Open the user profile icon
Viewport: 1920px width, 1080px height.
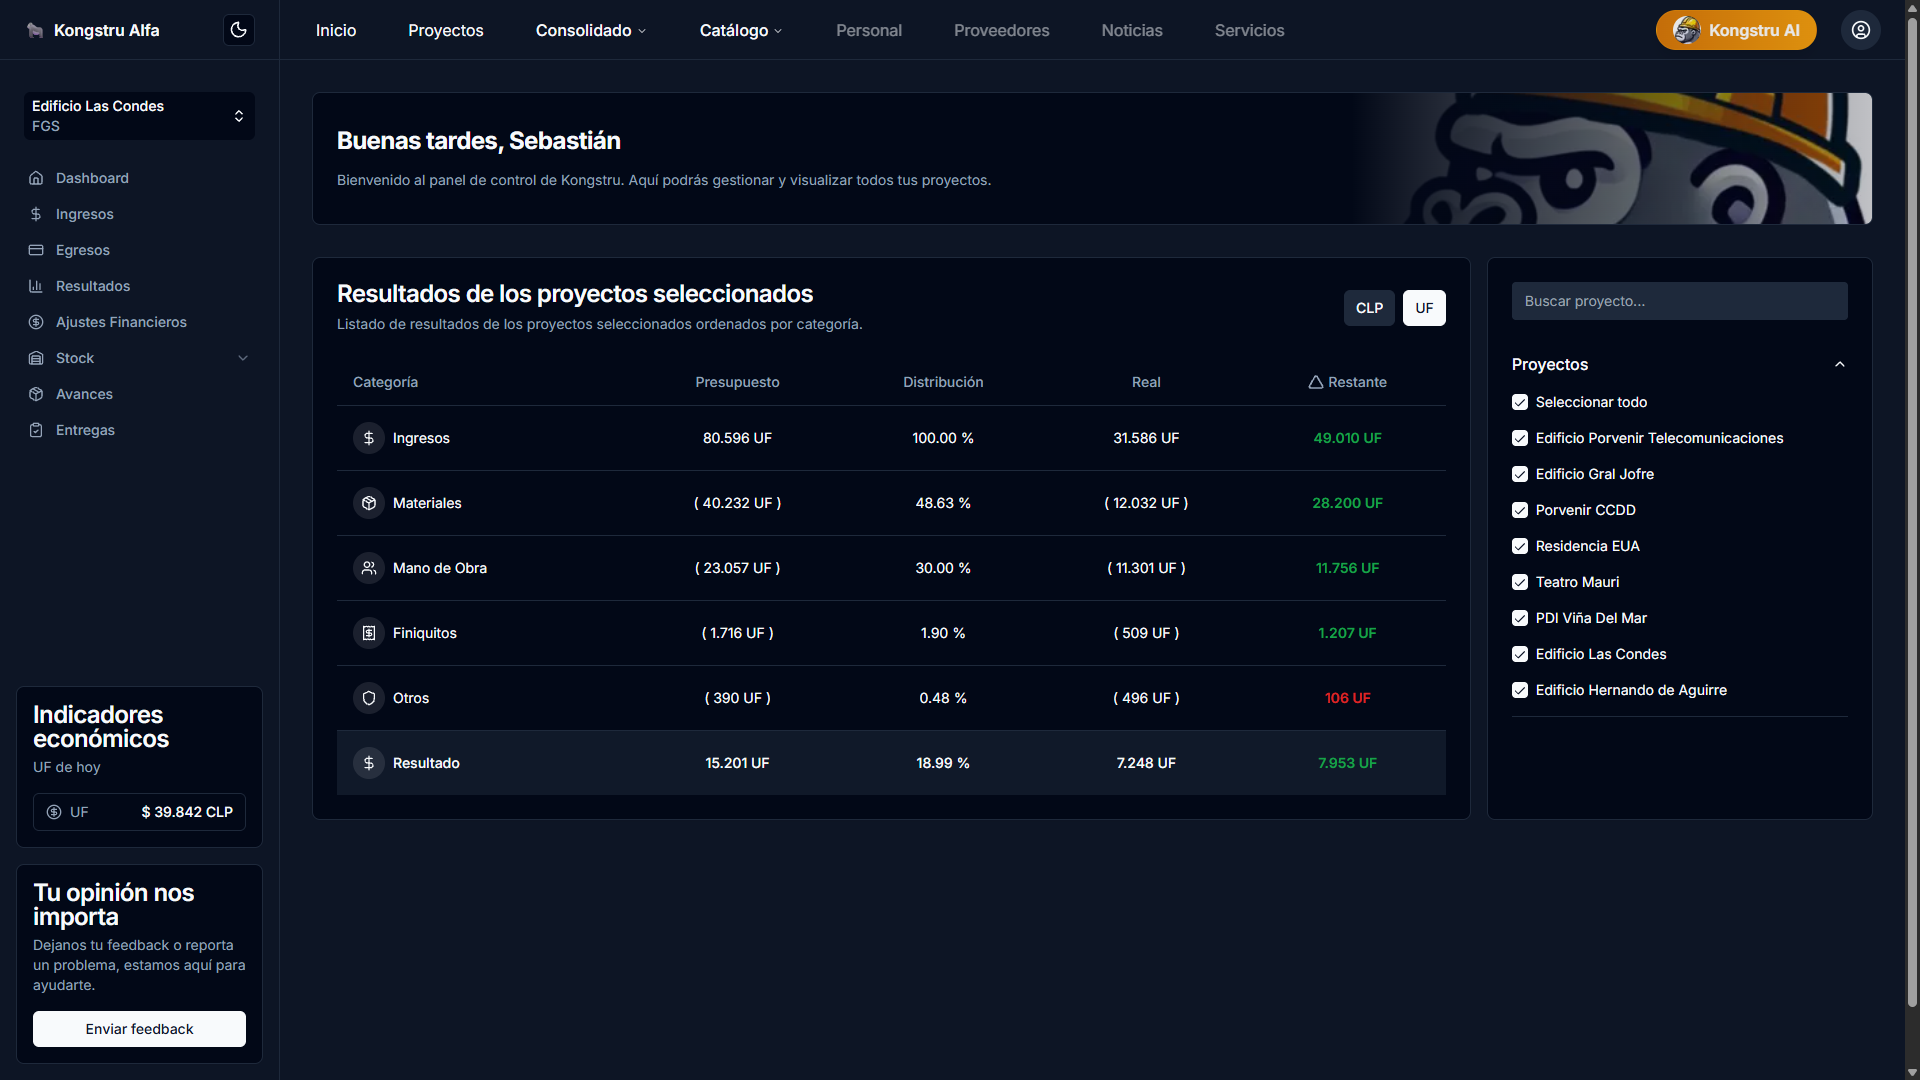(x=1860, y=30)
